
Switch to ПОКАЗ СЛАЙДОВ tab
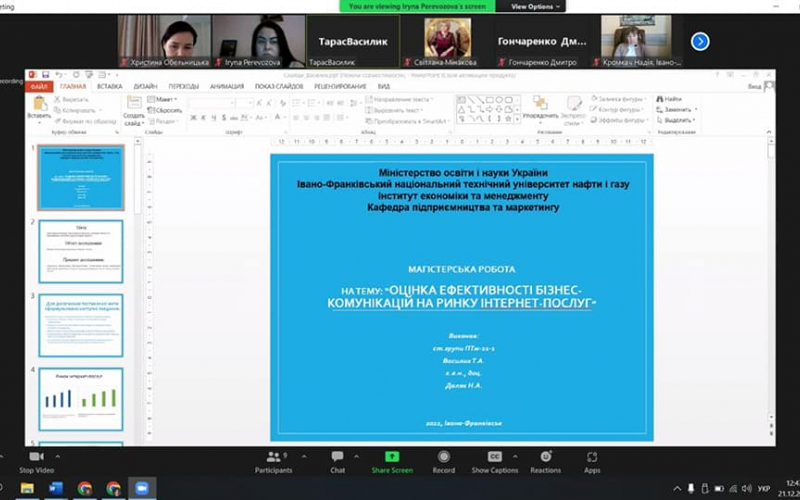(x=279, y=87)
